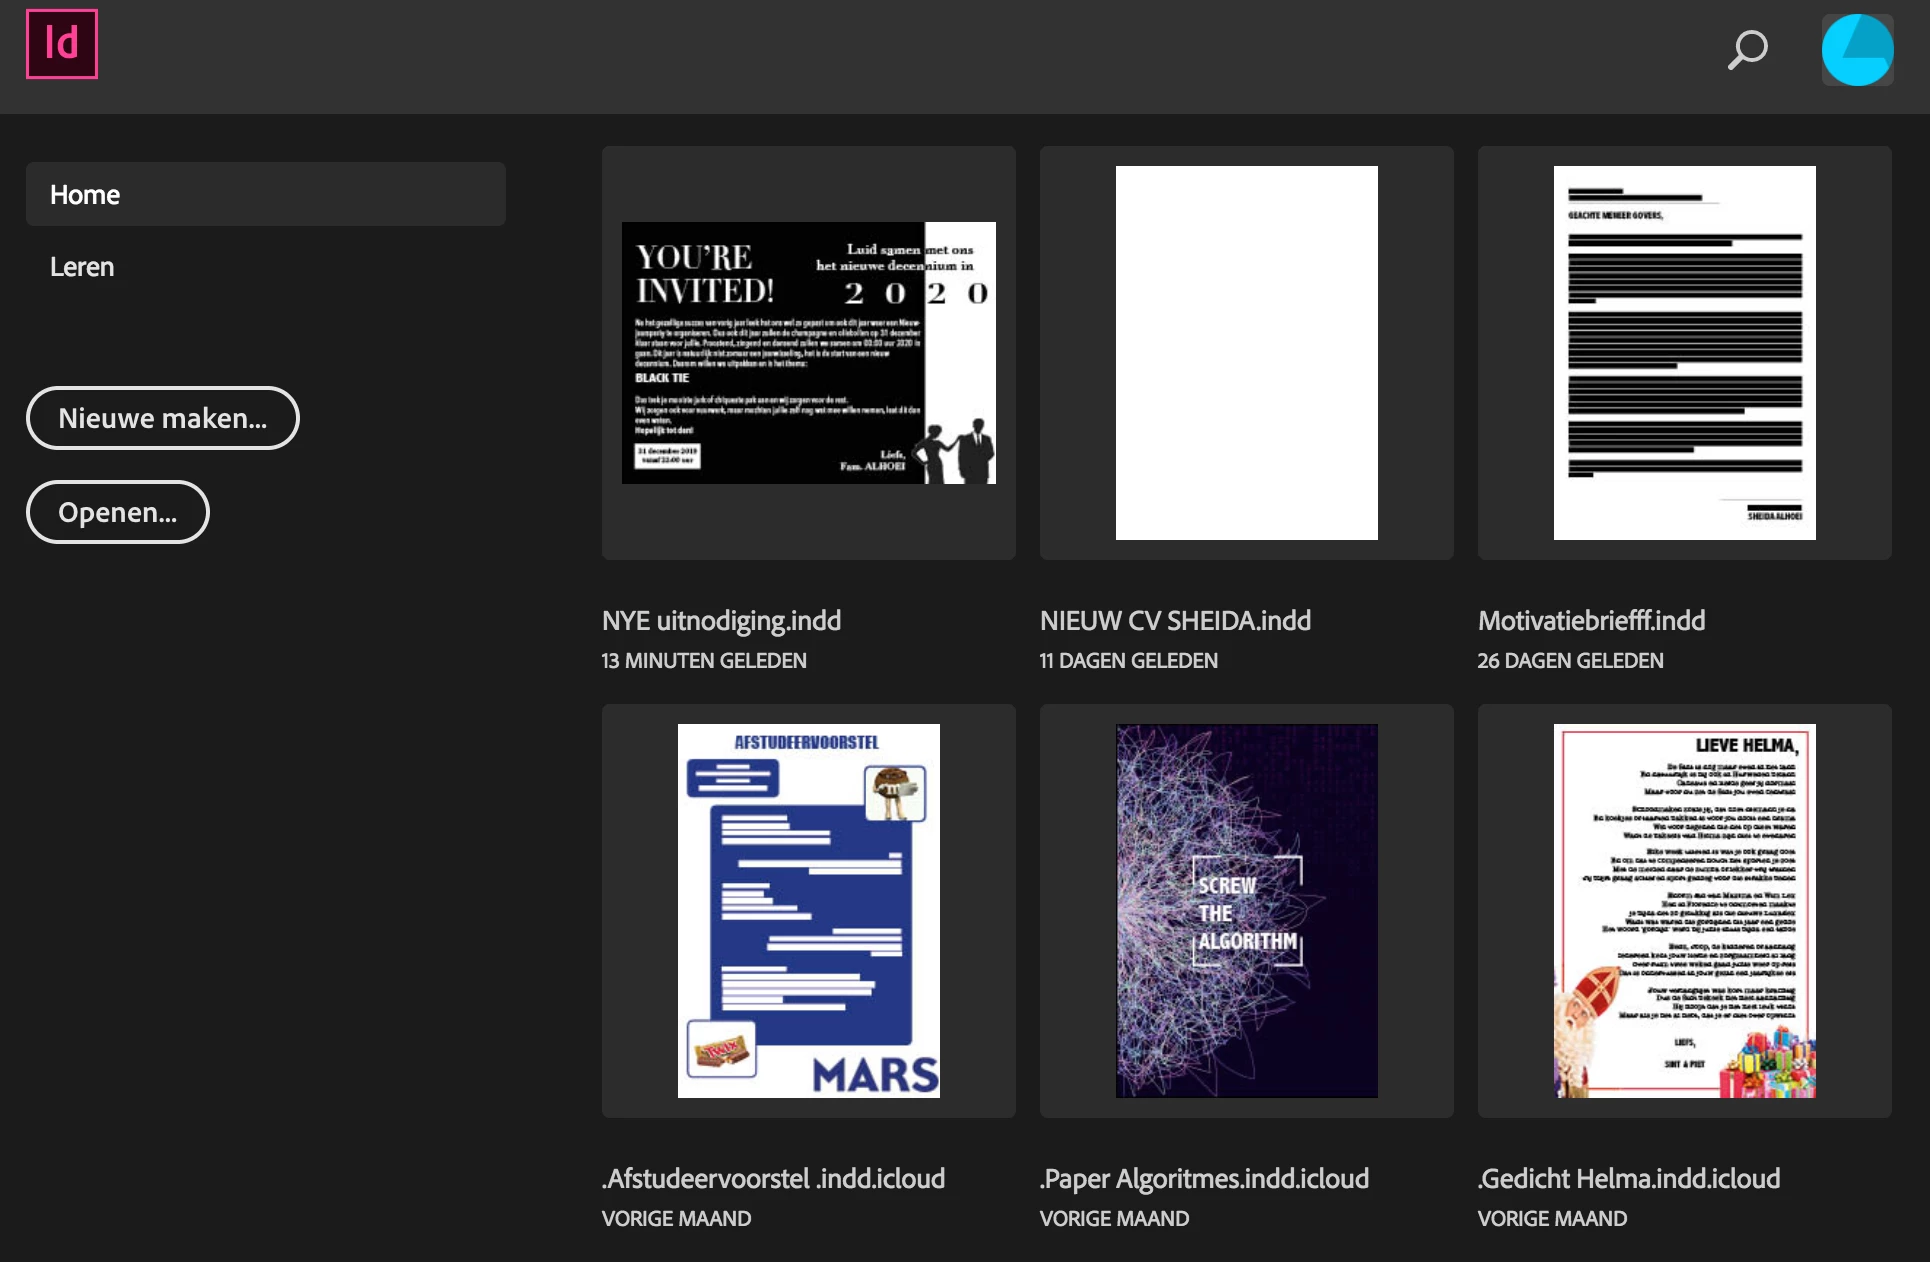1930x1262 pixels.
Task: Click the blue account profile avatar
Action: tap(1857, 50)
